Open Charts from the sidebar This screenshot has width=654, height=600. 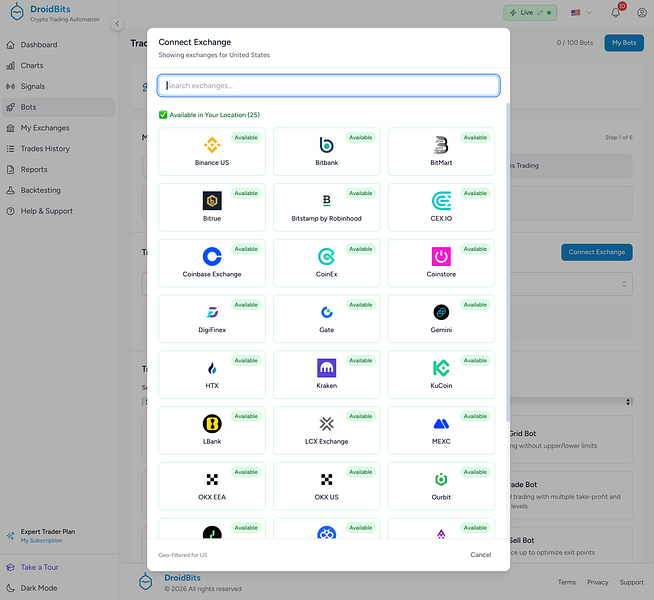pyautogui.click(x=58, y=65)
